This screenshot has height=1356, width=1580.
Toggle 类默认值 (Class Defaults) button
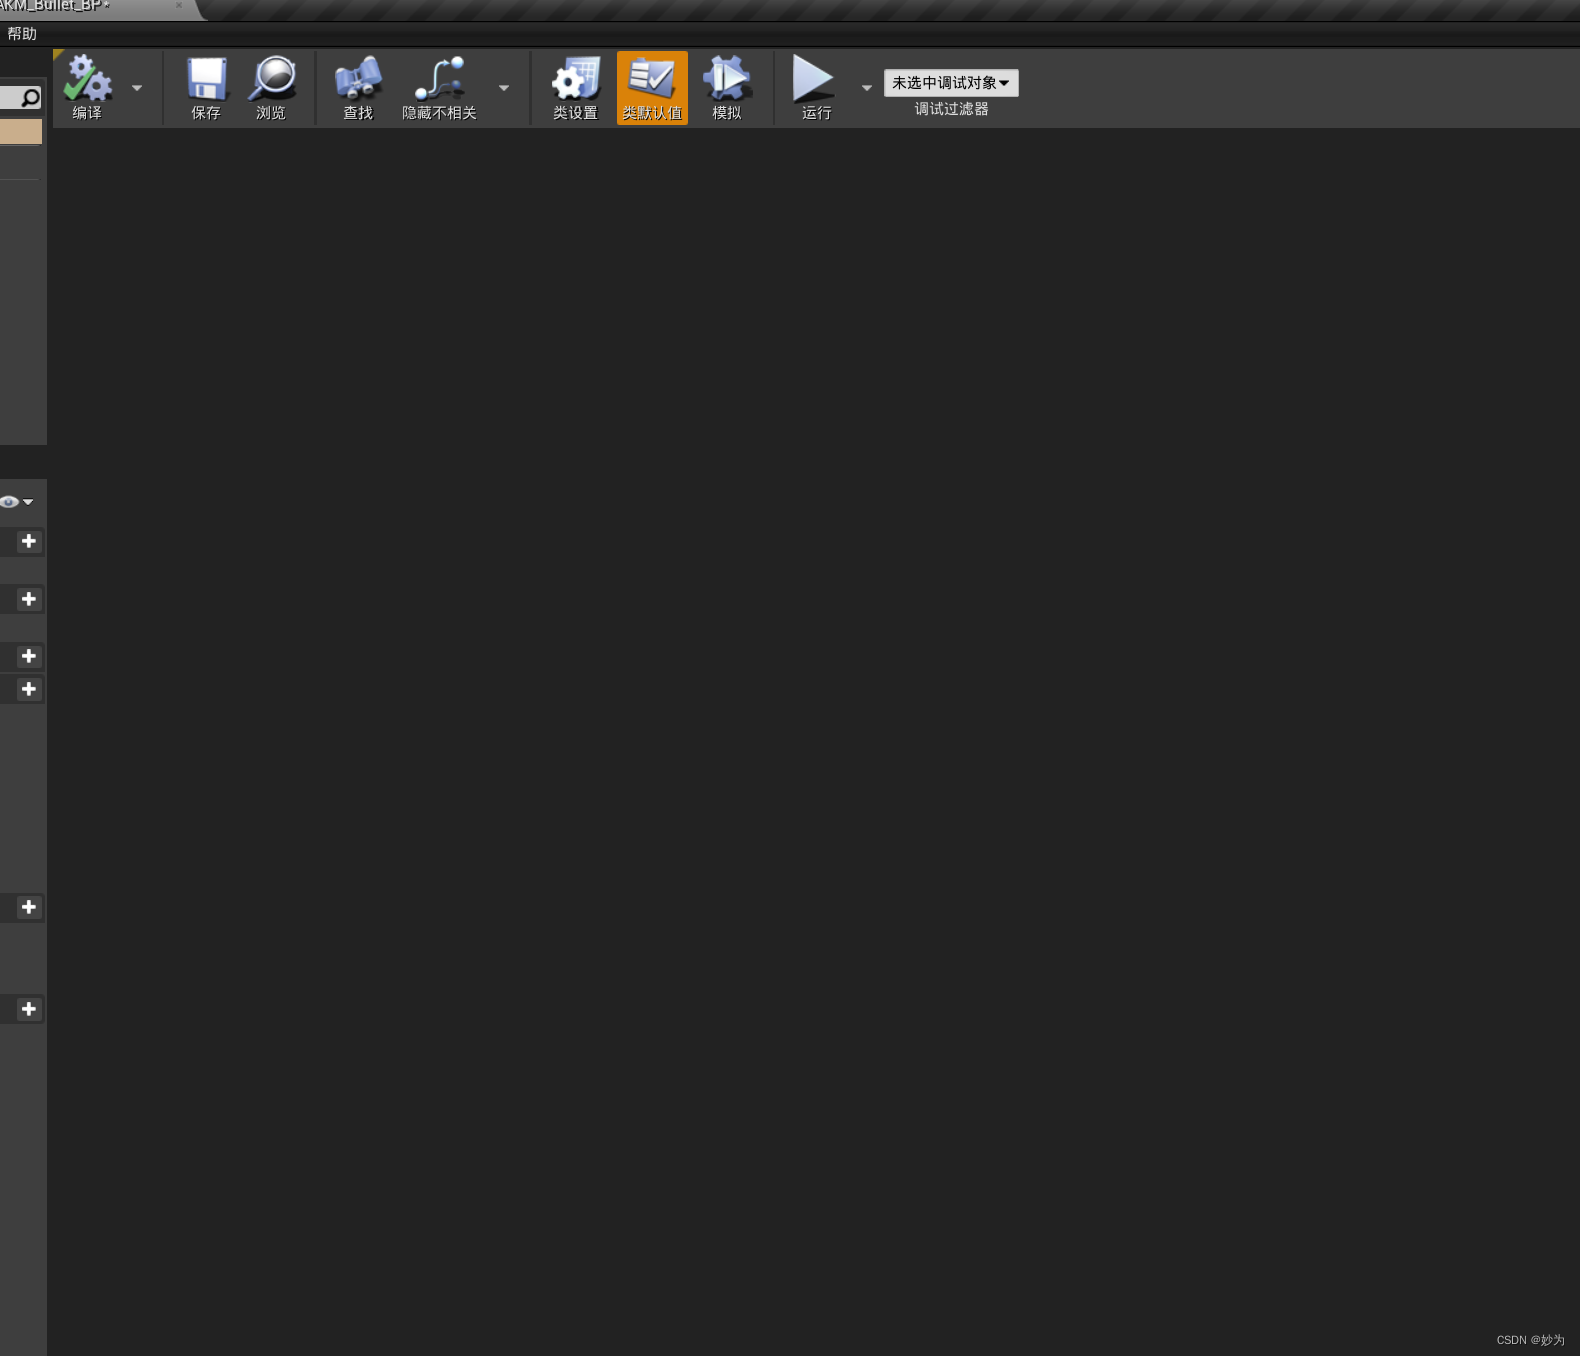point(652,88)
